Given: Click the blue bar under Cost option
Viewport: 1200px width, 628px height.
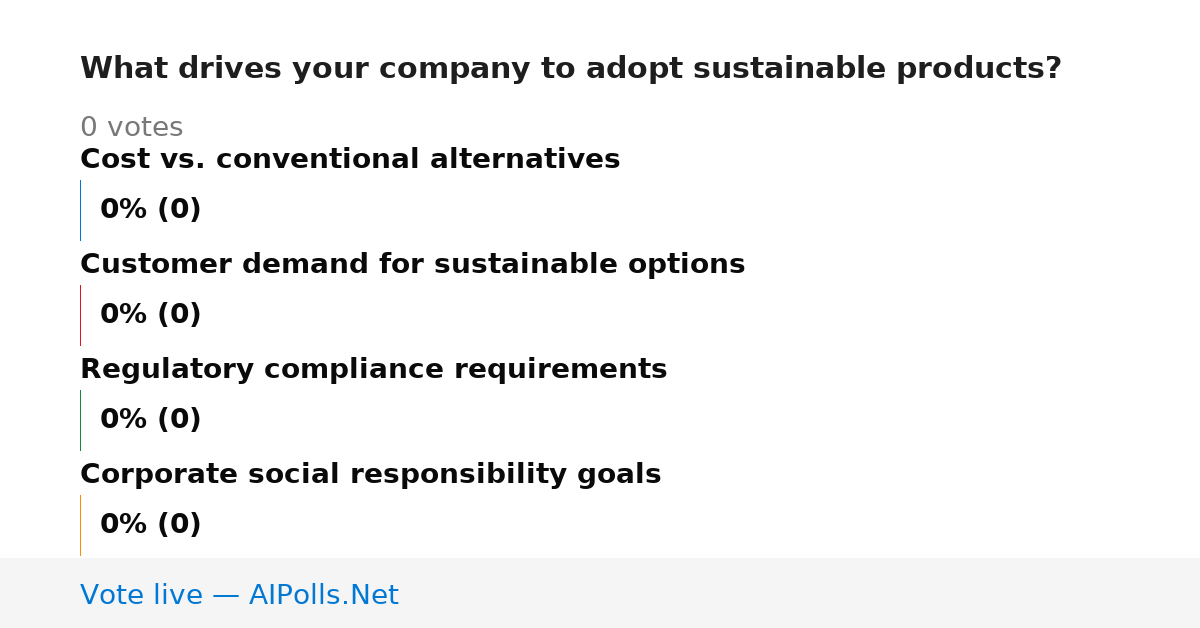Looking at the screenshot, I should [x=80, y=210].
